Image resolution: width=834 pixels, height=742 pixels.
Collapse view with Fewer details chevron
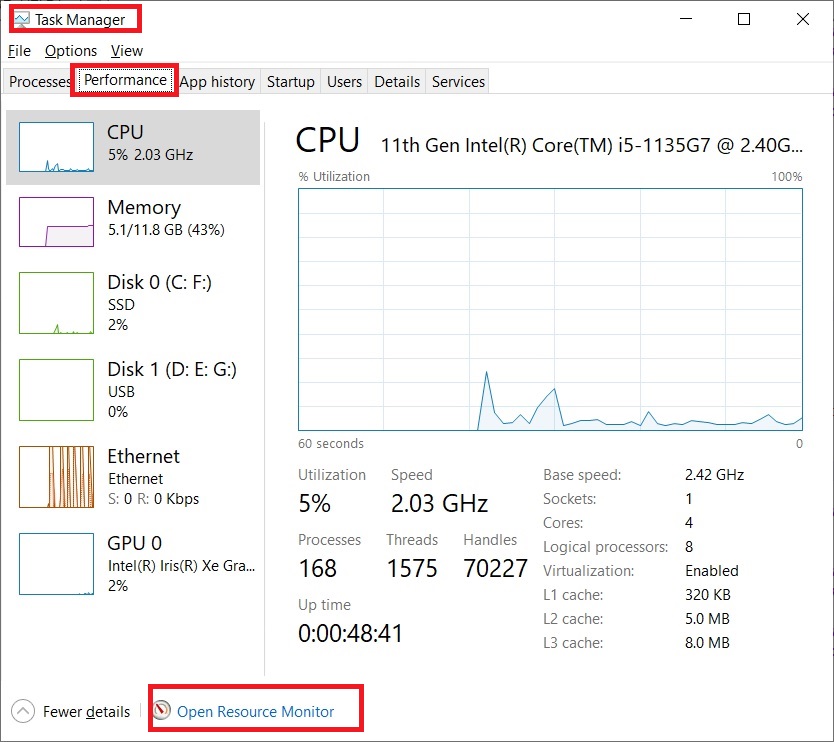click(23, 712)
